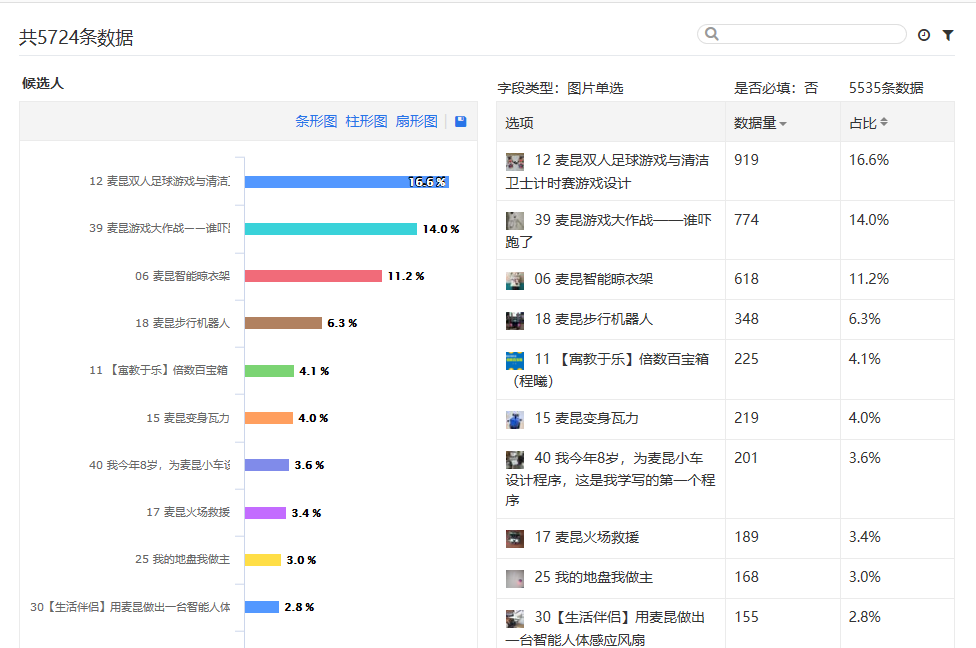Click the 16.6% cell in table
Viewport: 976px width, 648px height.
pyautogui.click(x=869, y=160)
